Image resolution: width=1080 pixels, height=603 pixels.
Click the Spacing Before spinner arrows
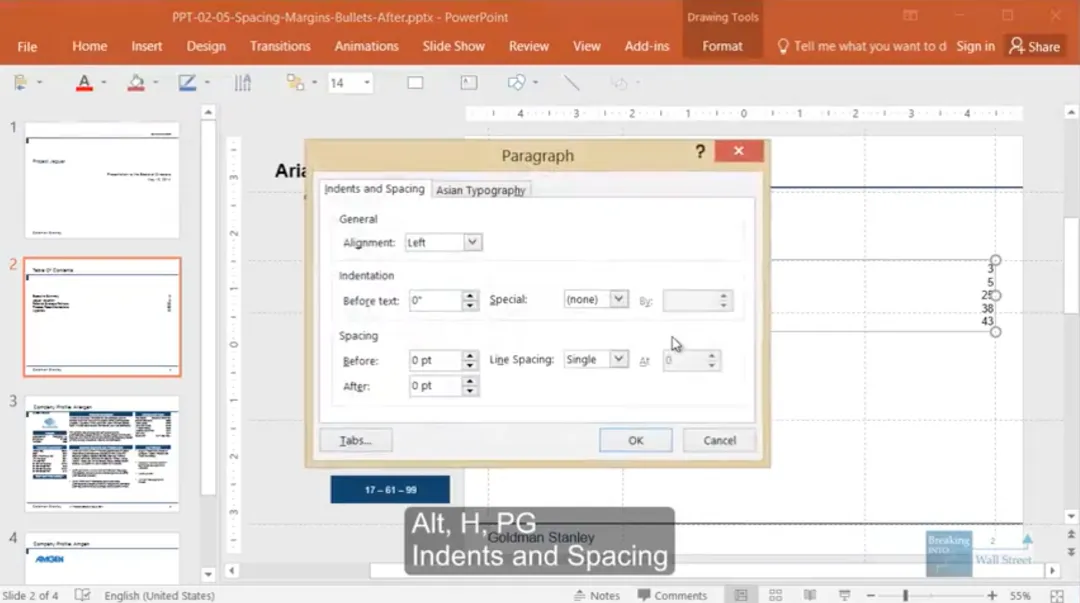click(470, 360)
